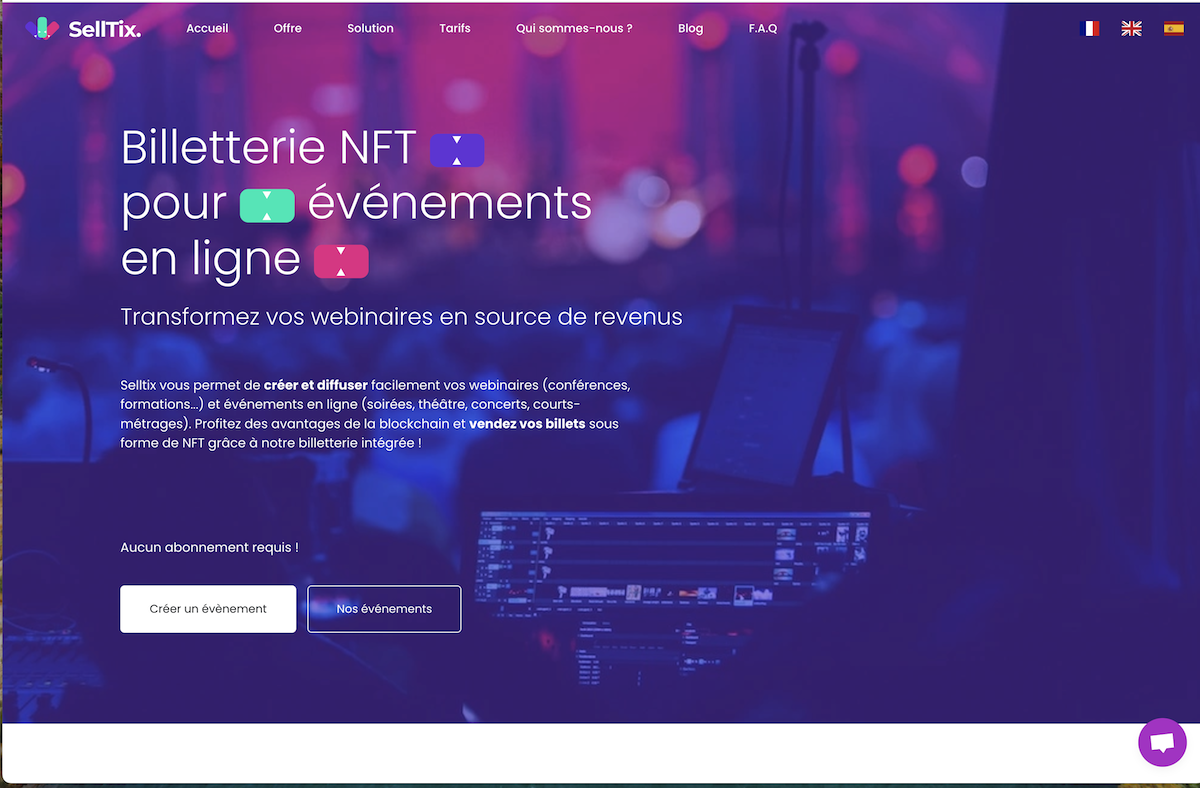Select the colored logo mark left of SellTix
This screenshot has height=788, width=1200.
42,28
